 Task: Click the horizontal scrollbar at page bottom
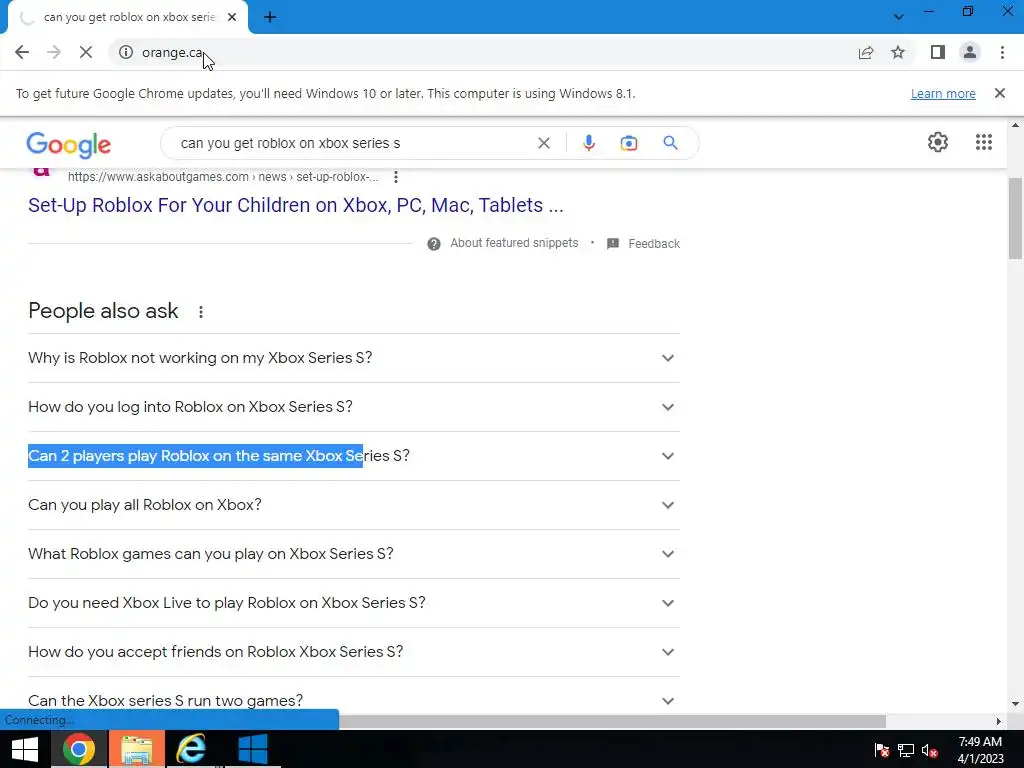pos(612,721)
